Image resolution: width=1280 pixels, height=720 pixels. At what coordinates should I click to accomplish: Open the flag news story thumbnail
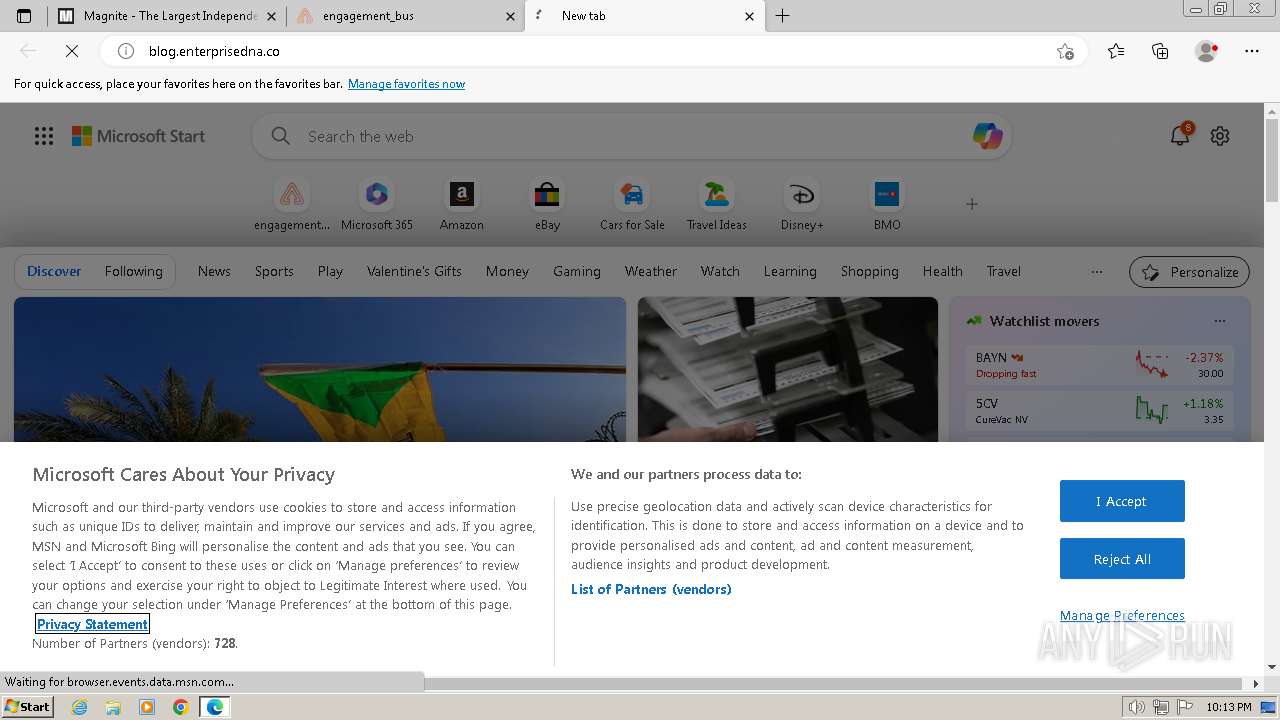point(320,369)
